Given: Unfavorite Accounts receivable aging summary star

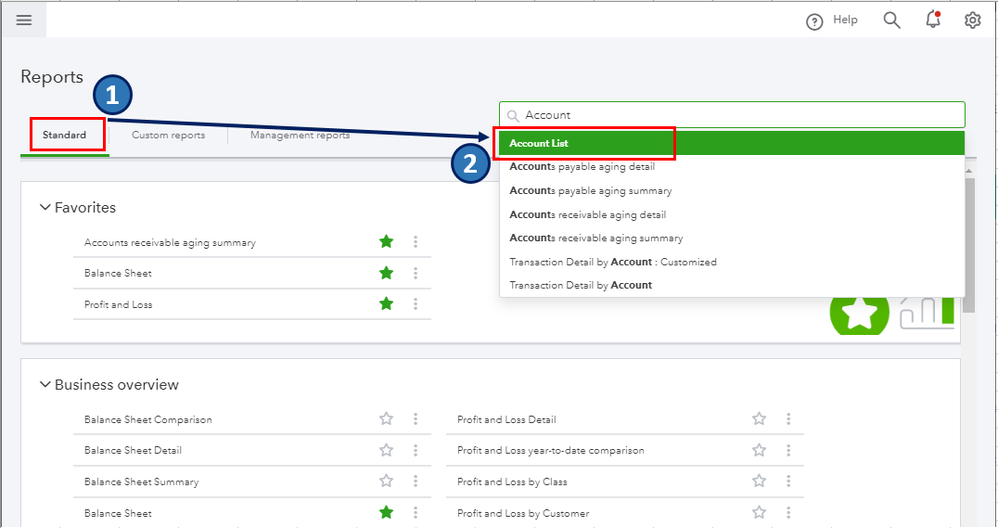Looking at the screenshot, I should click(386, 242).
